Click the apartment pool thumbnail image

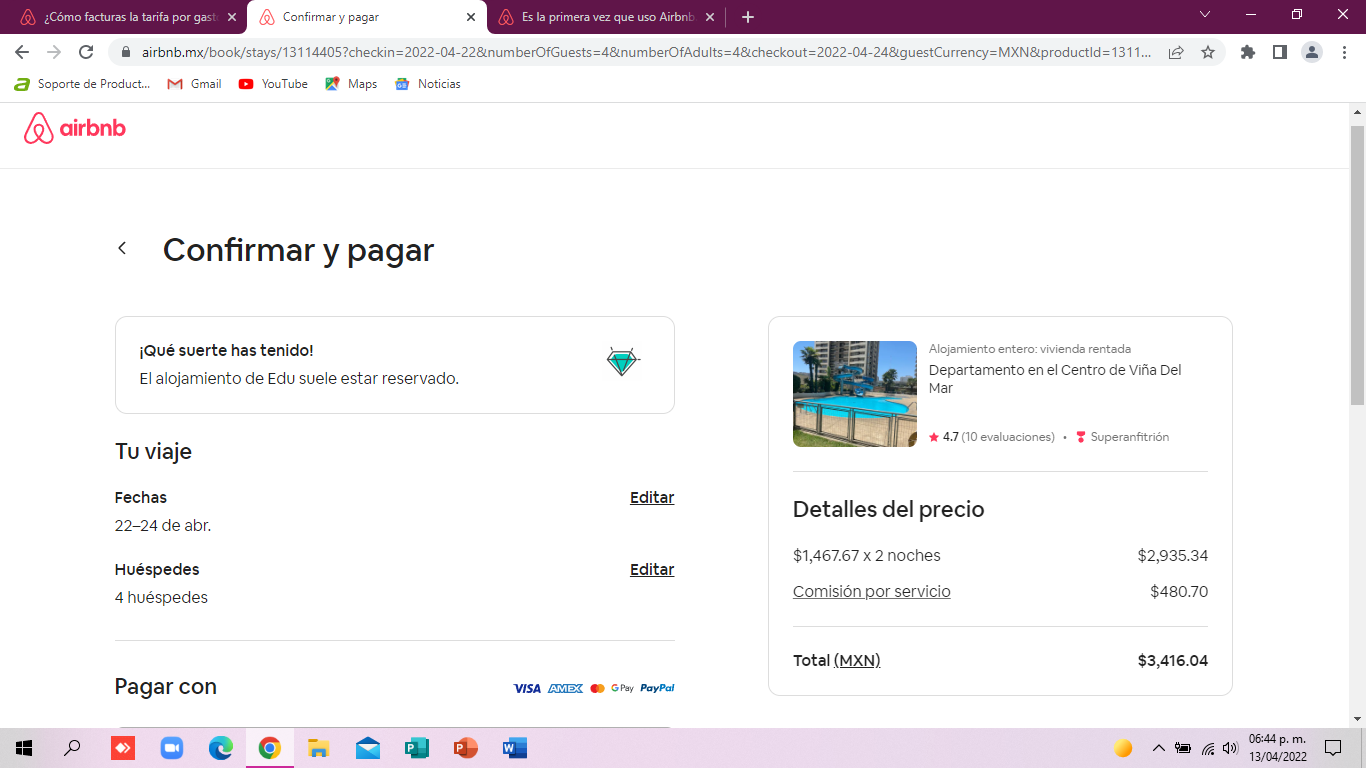(854, 393)
